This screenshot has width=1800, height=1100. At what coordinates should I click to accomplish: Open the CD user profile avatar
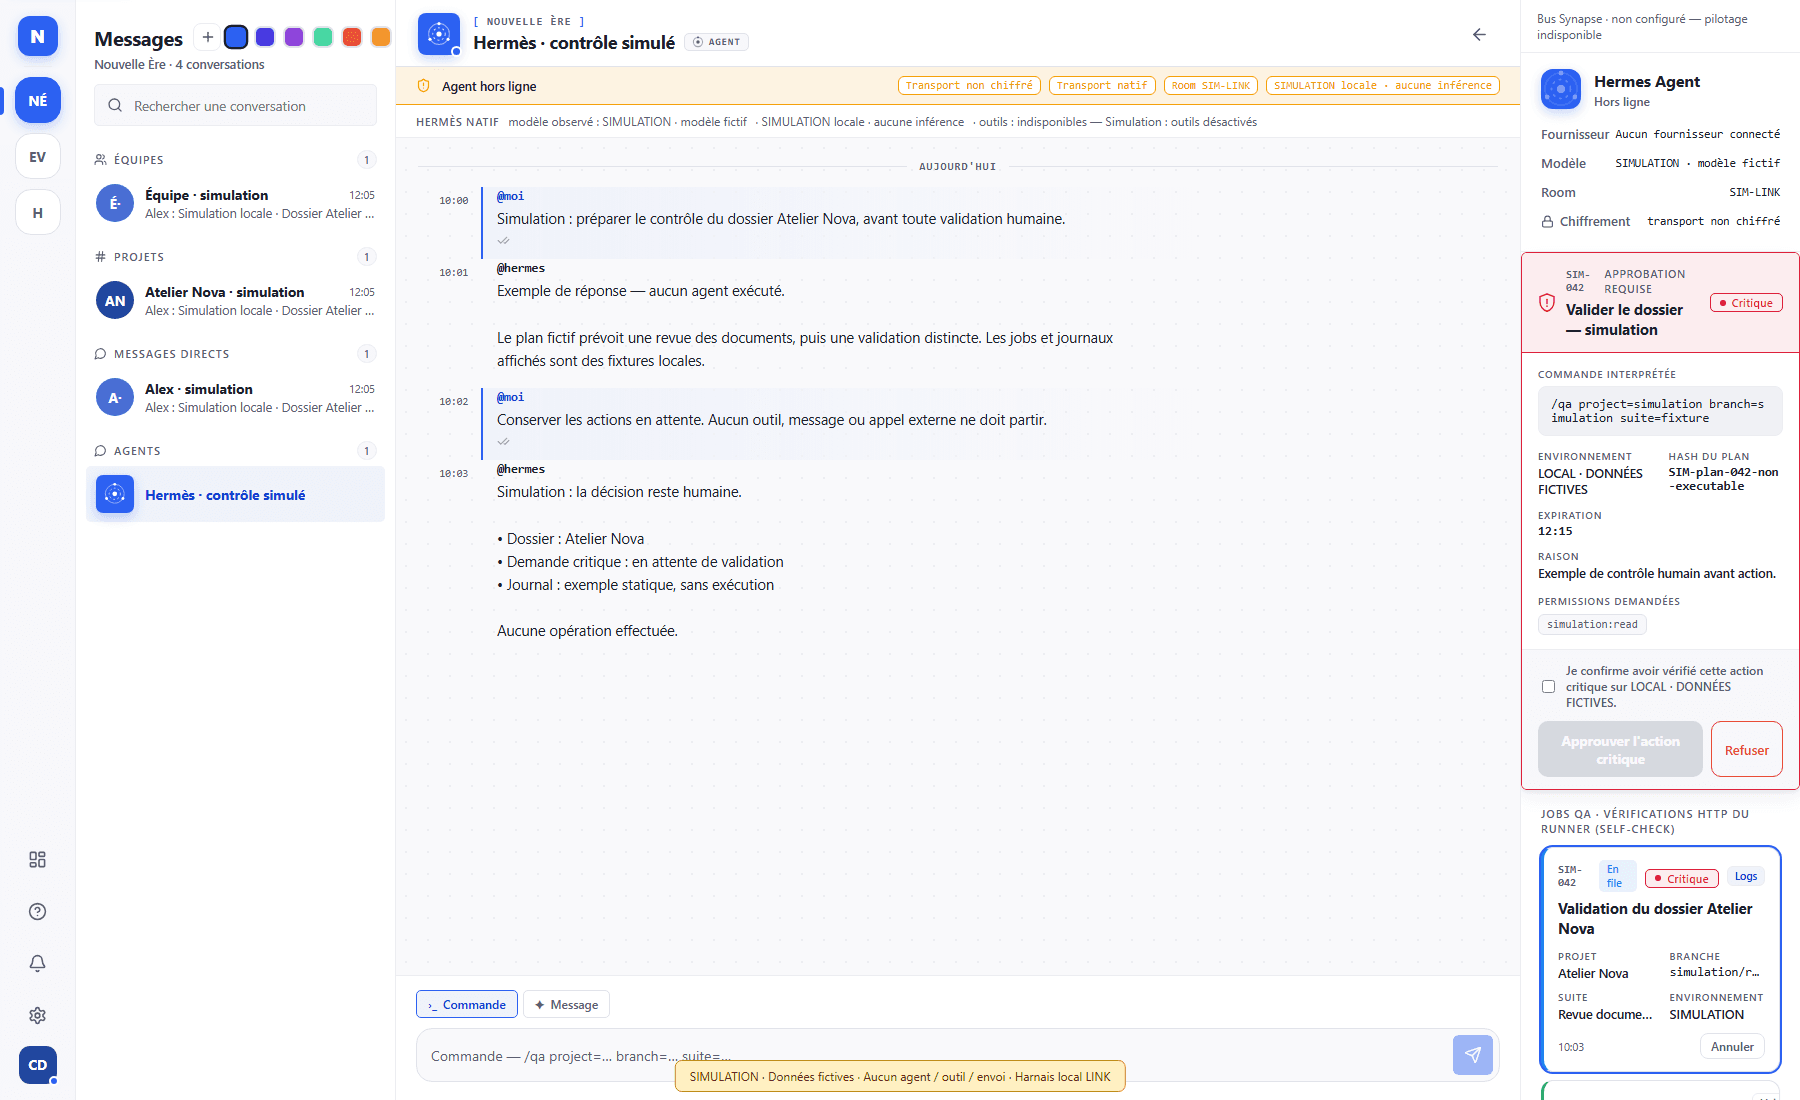[x=38, y=1065]
